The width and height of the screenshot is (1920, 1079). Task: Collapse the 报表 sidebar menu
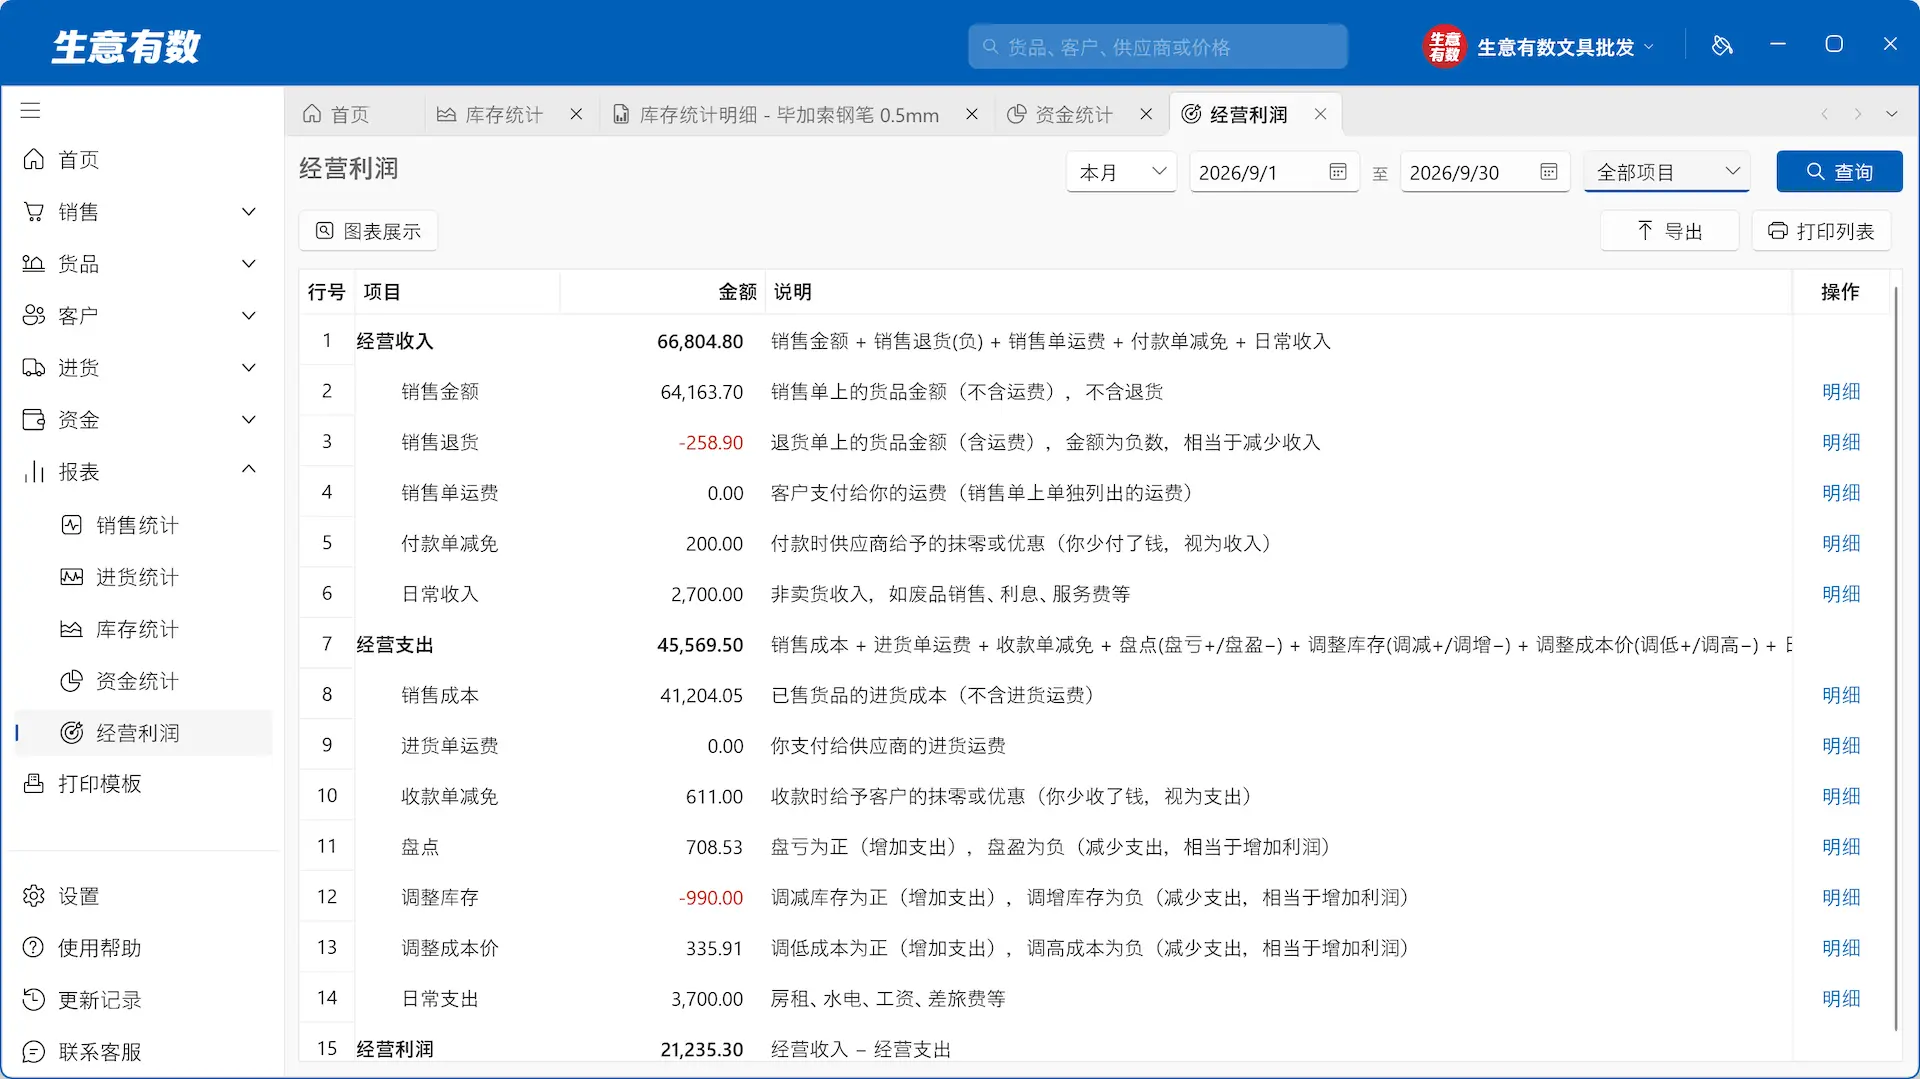click(249, 470)
